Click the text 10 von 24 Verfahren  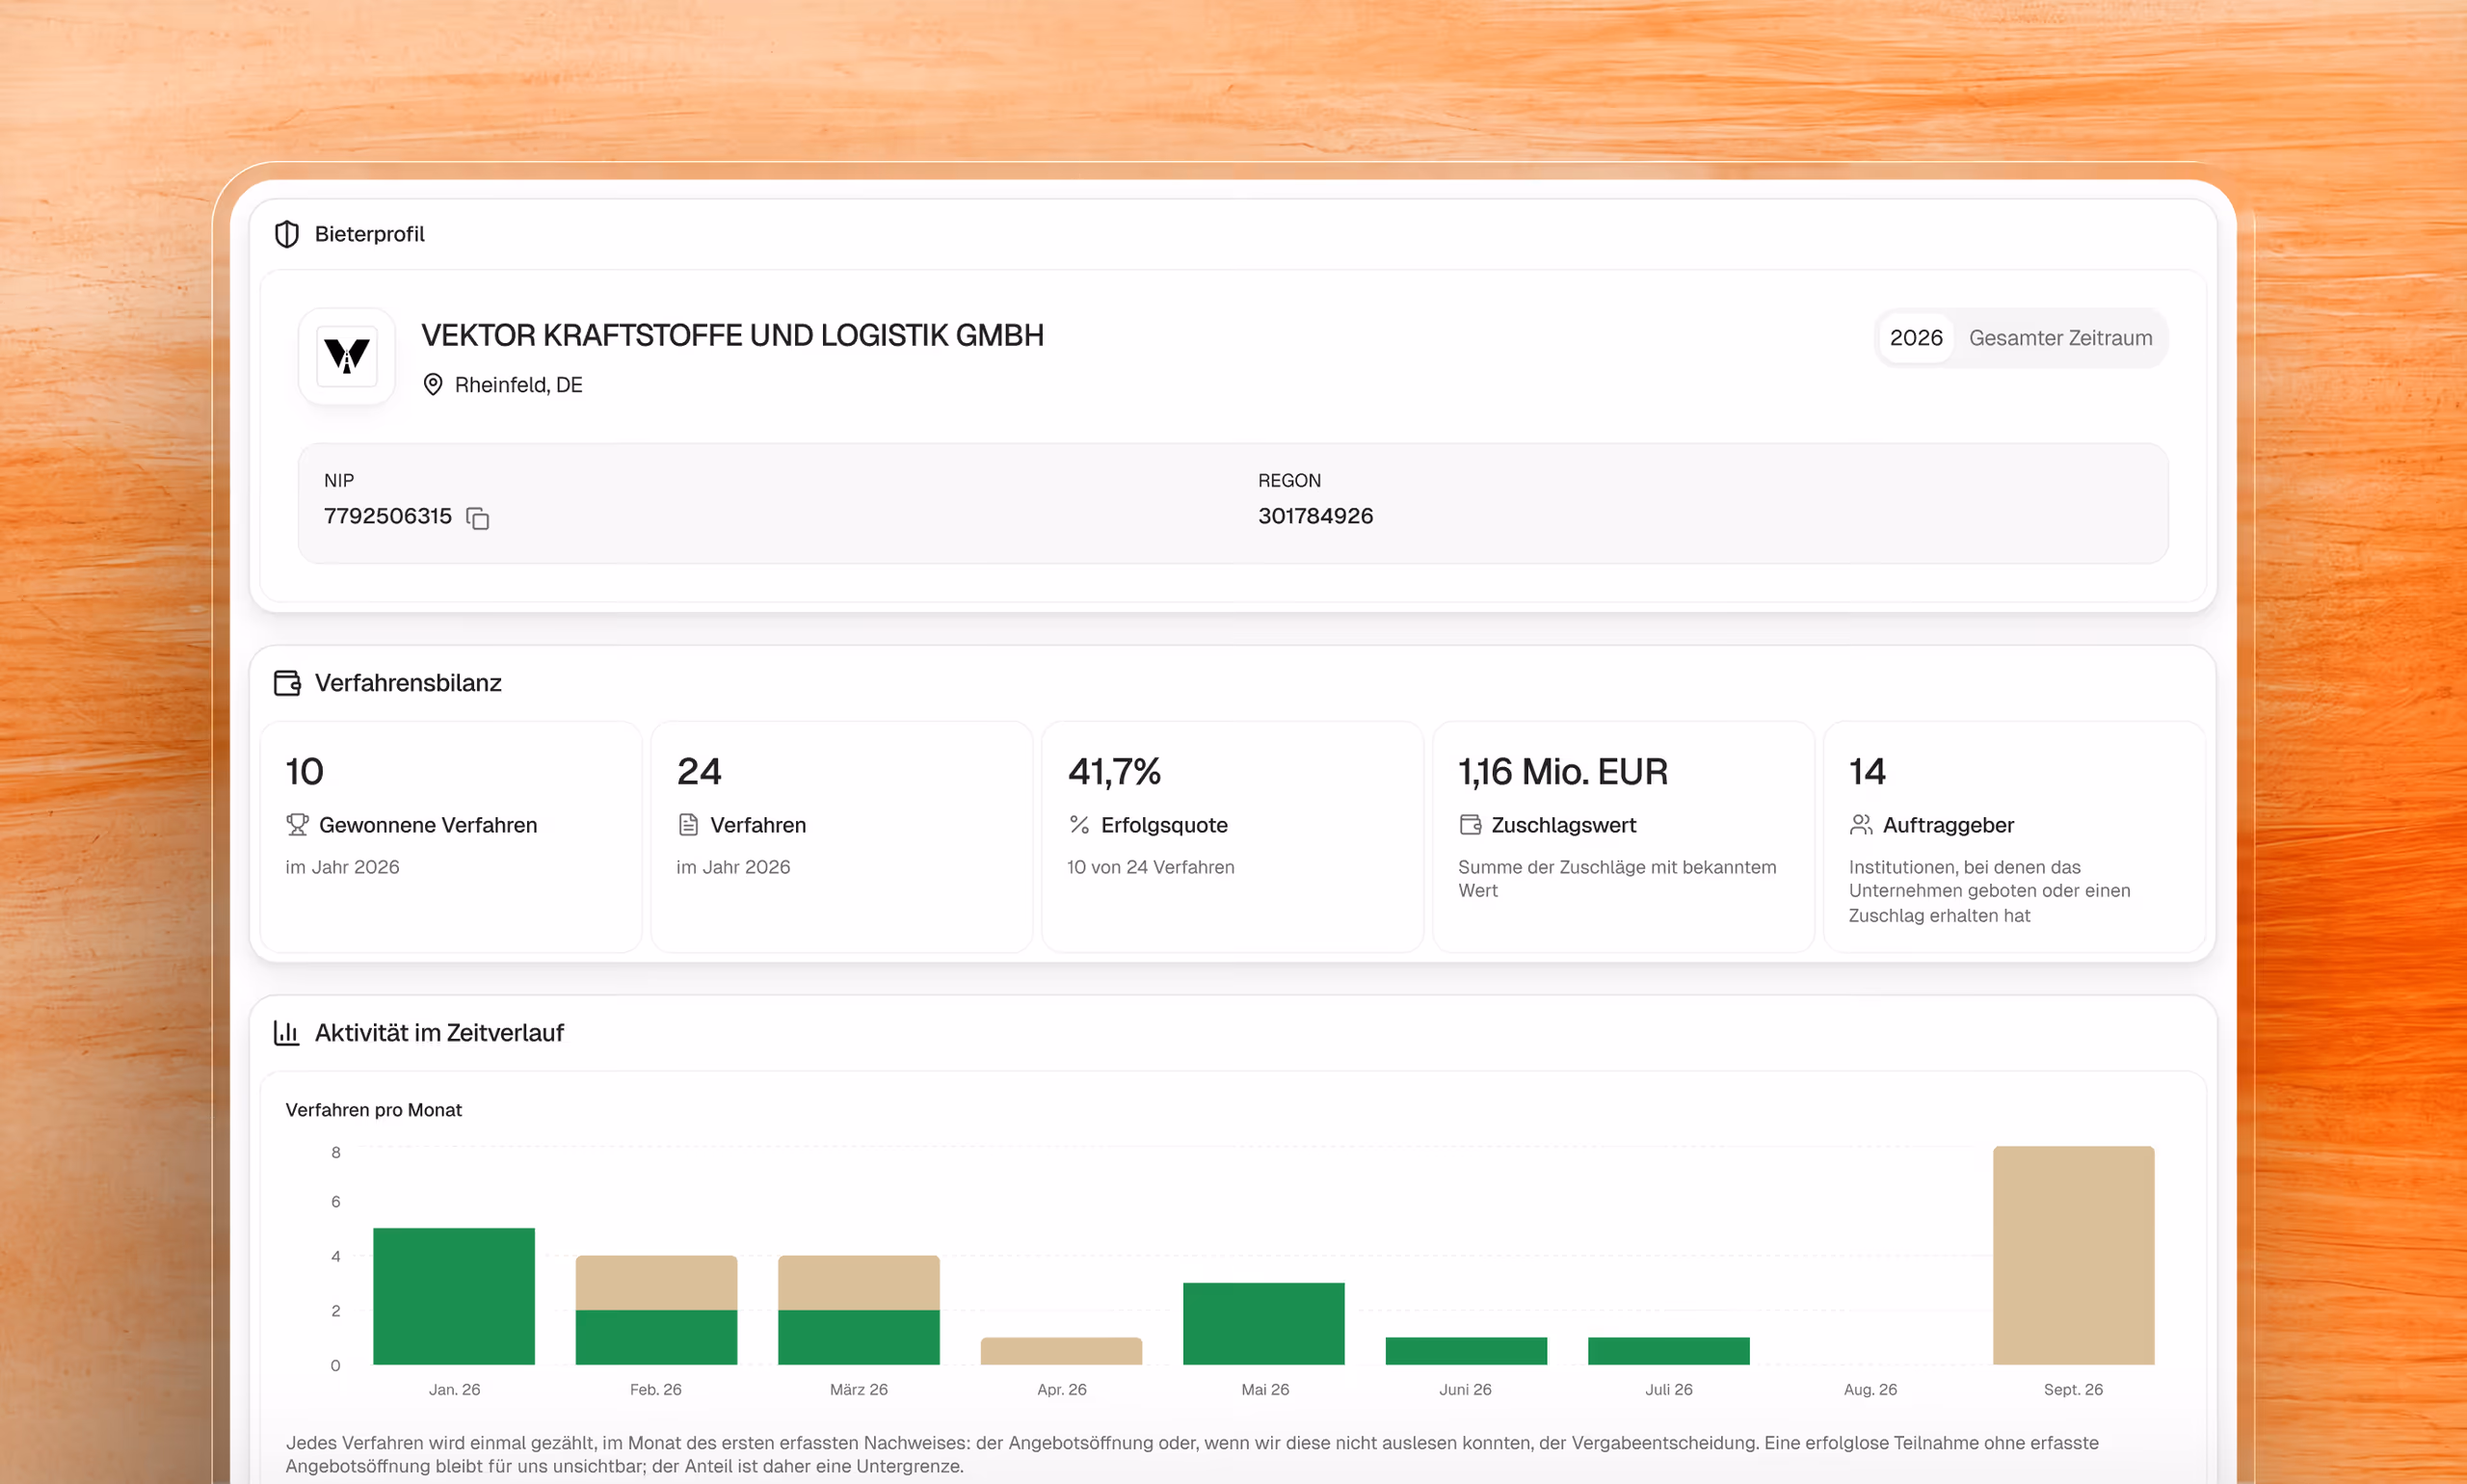1151,867
